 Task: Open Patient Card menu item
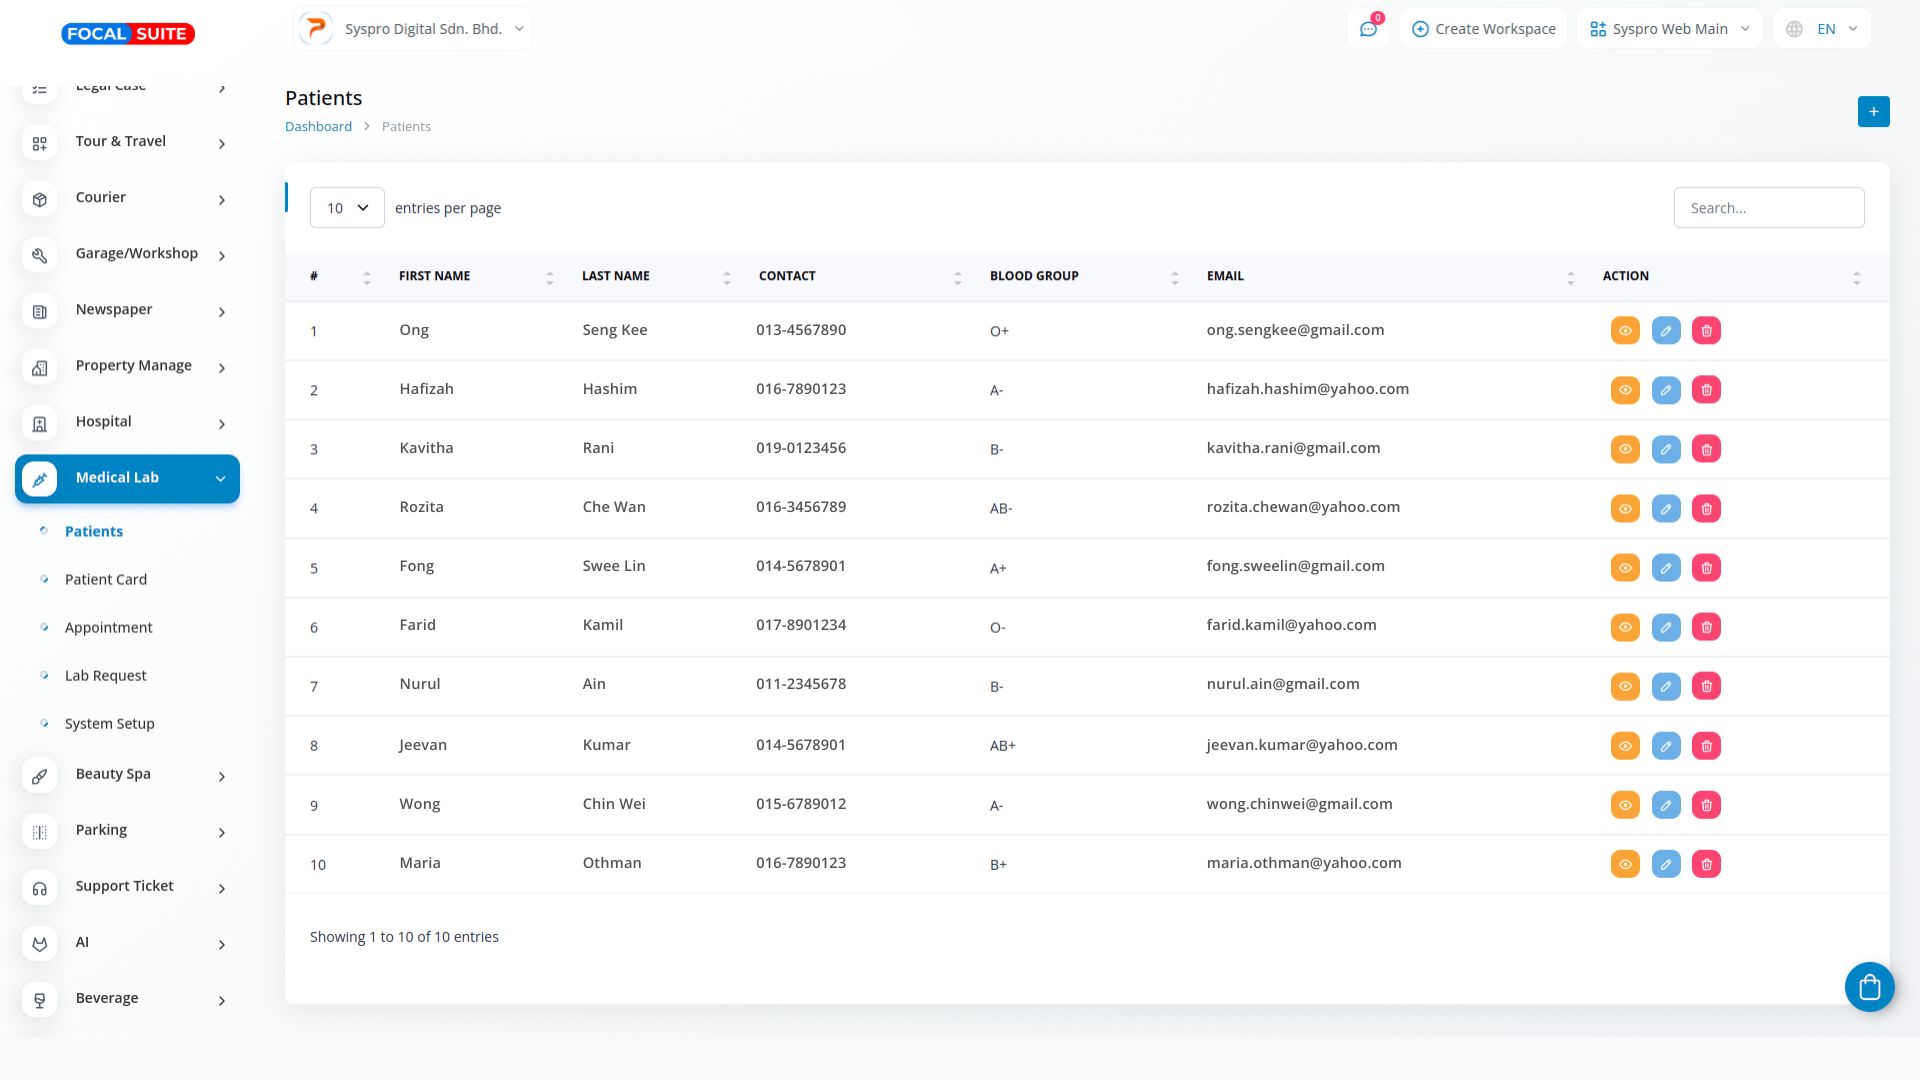(x=106, y=580)
